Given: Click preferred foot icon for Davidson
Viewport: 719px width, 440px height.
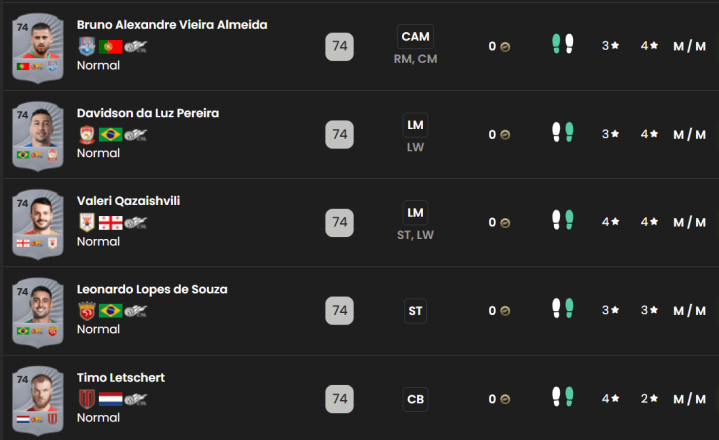Looking at the screenshot, I should pos(563,133).
